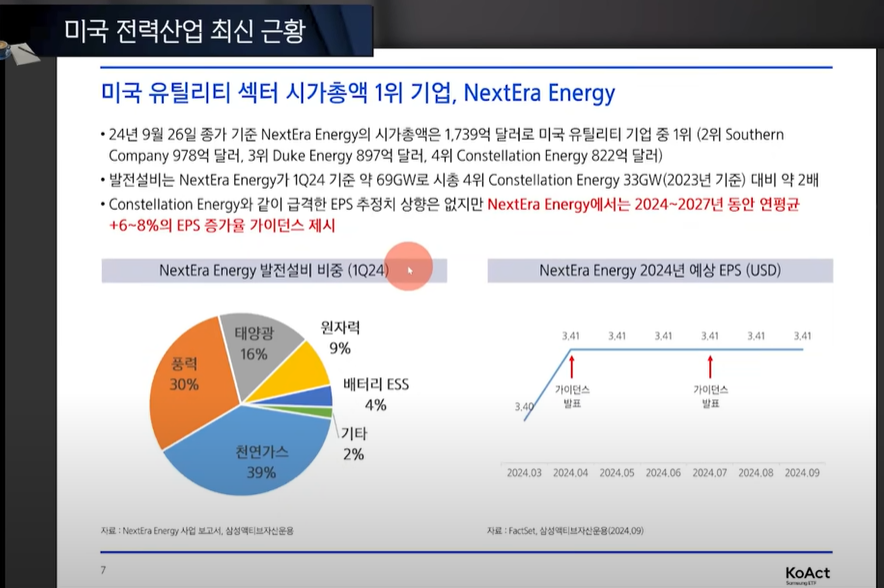Select the banner title '미국 전력산업 최신 근황'
Image resolution: width=884 pixels, height=588 pixels.
184,30
